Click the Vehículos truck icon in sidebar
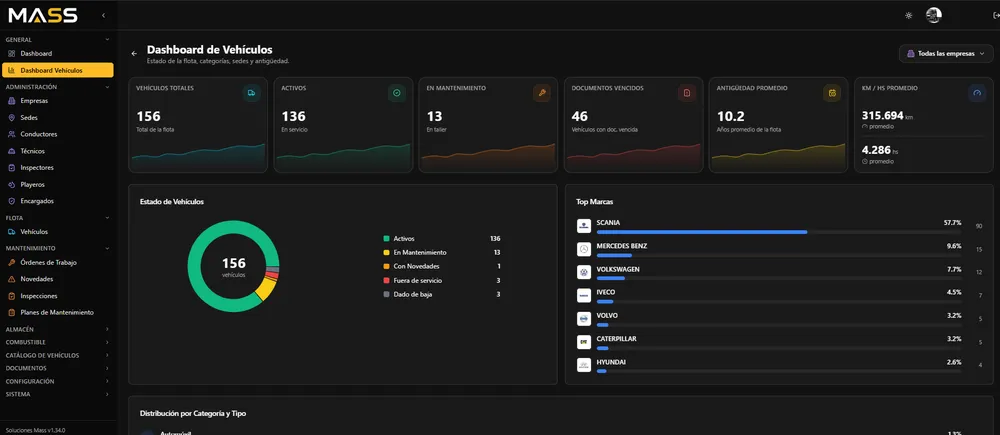This screenshot has height=435, width=1000. pyautogui.click(x=11, y=232)
